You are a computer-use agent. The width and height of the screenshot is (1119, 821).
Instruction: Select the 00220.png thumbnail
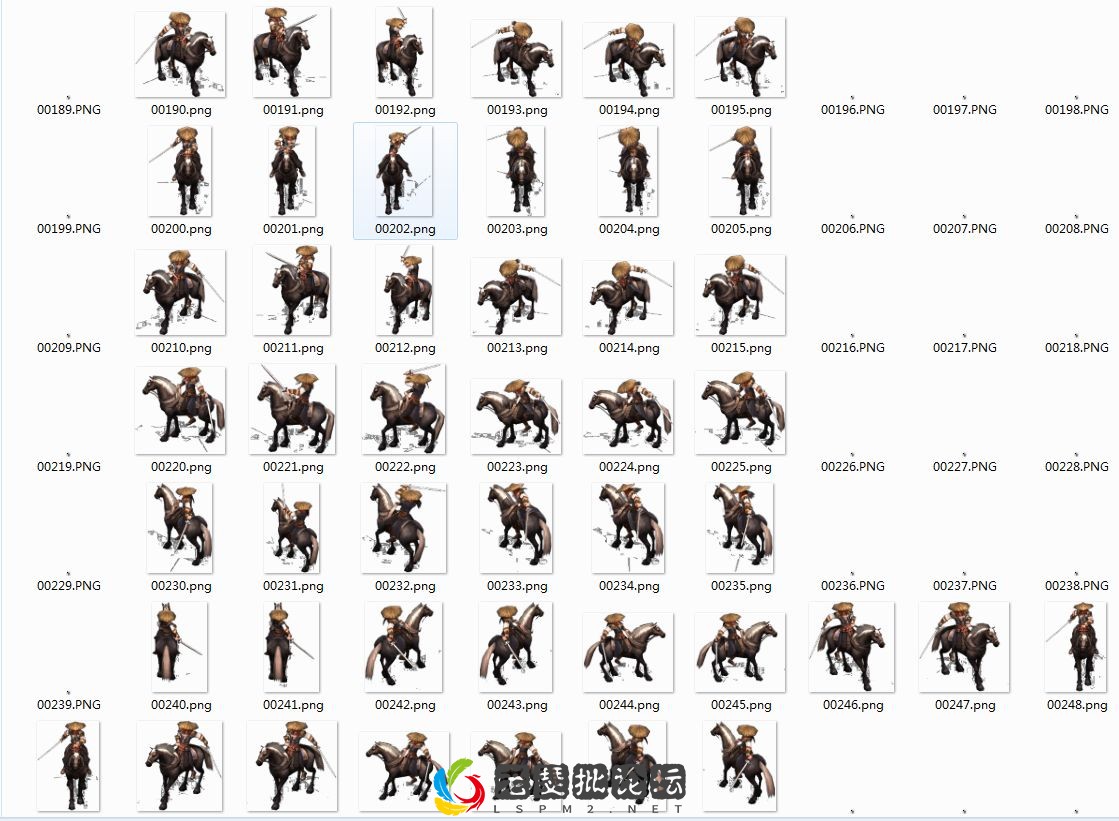tap(181, 410)
